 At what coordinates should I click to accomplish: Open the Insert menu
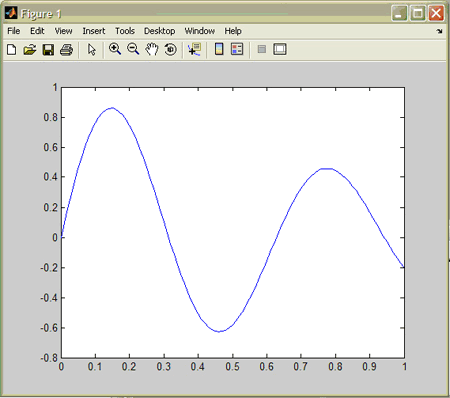(94, 31)
